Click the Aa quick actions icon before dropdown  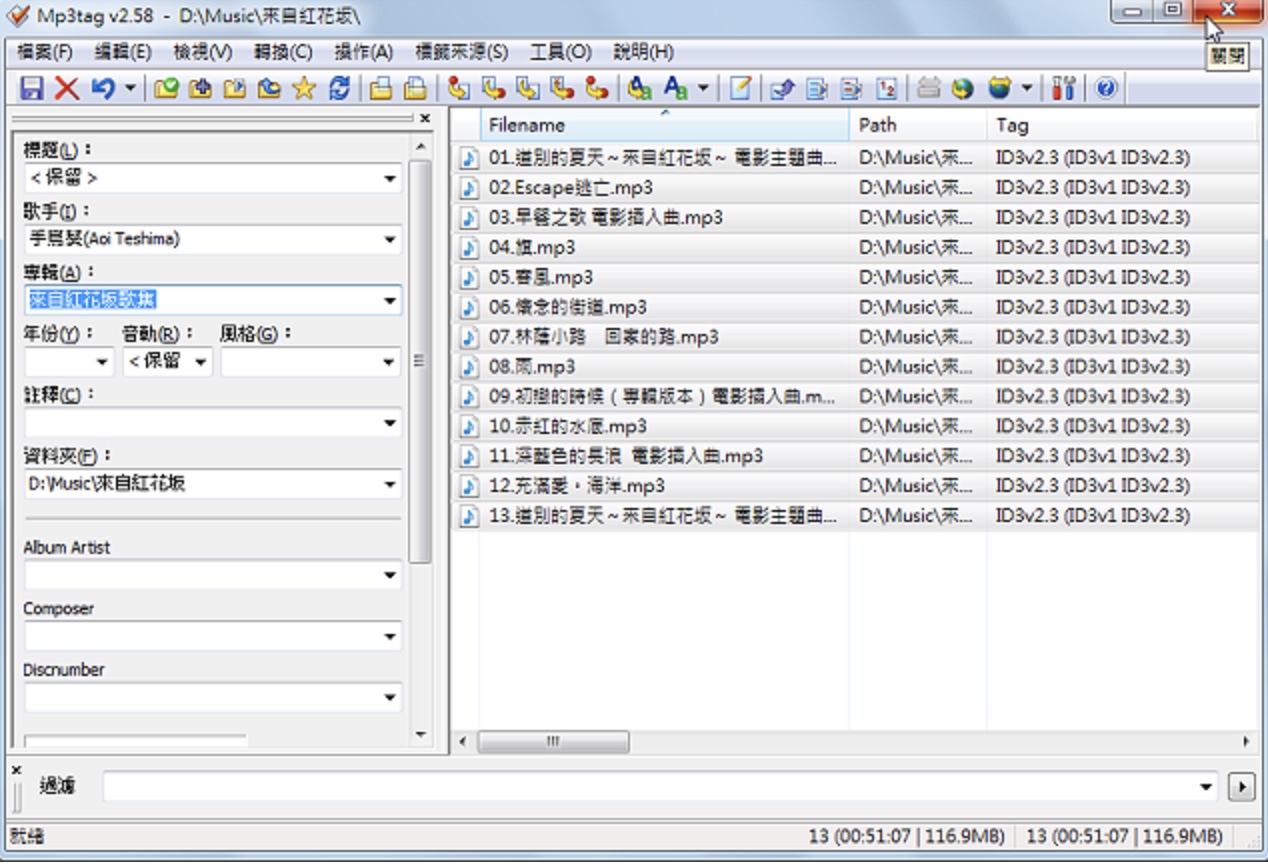pyautogui.click(x=677, y=89)
